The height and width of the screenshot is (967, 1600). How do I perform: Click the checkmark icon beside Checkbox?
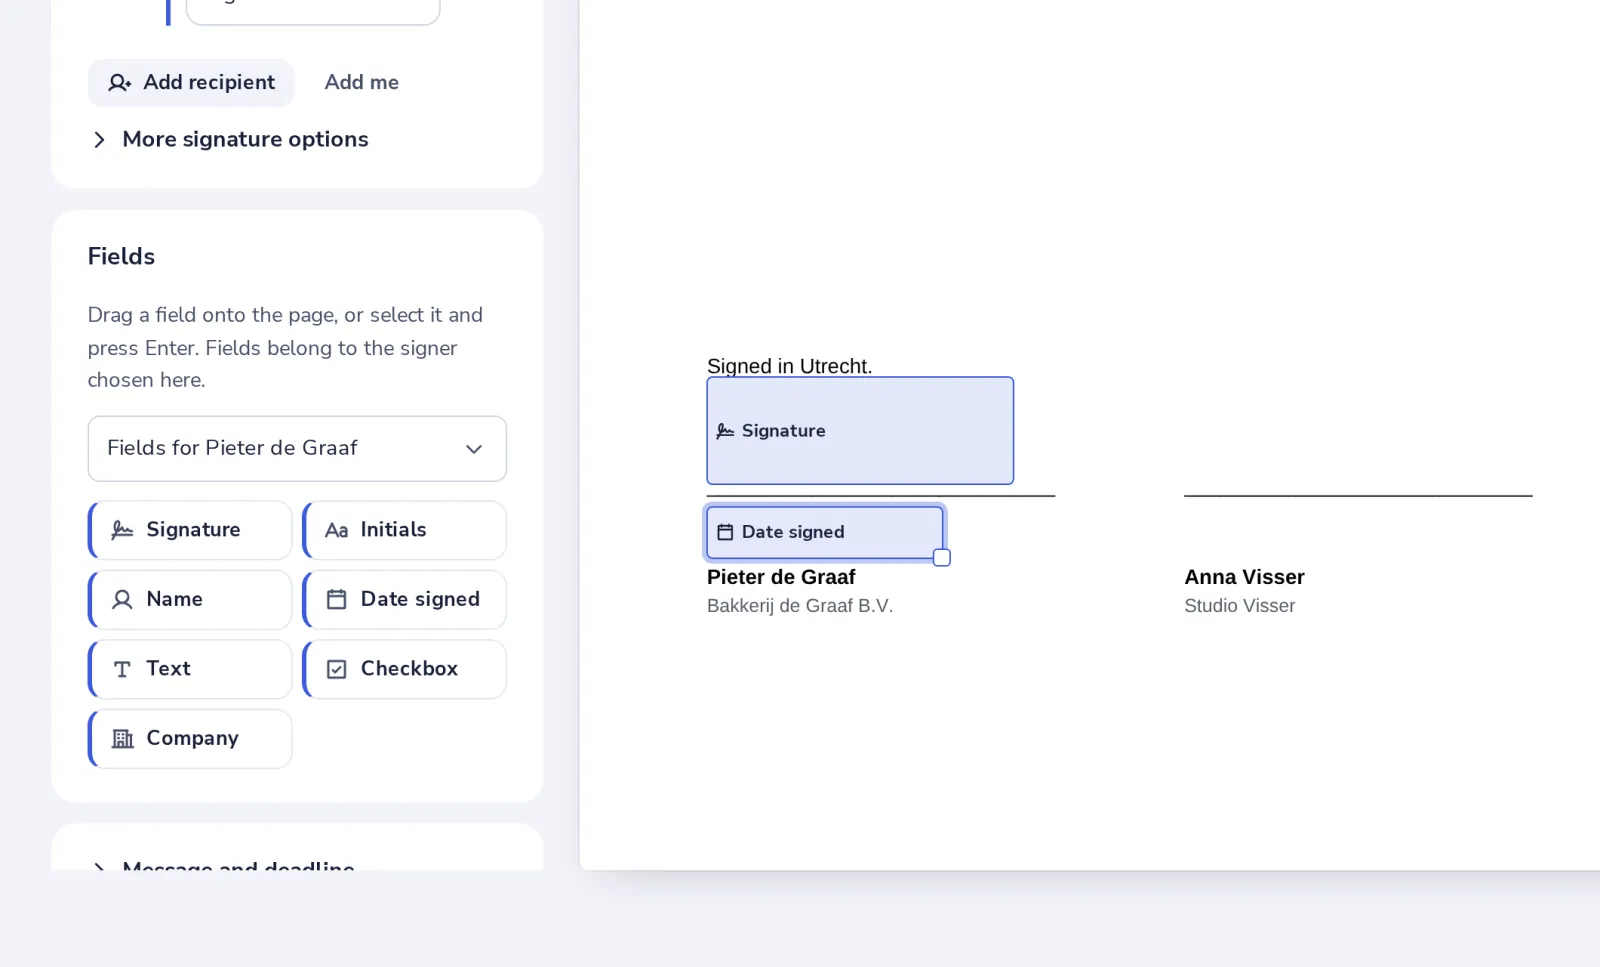[337, 669]
